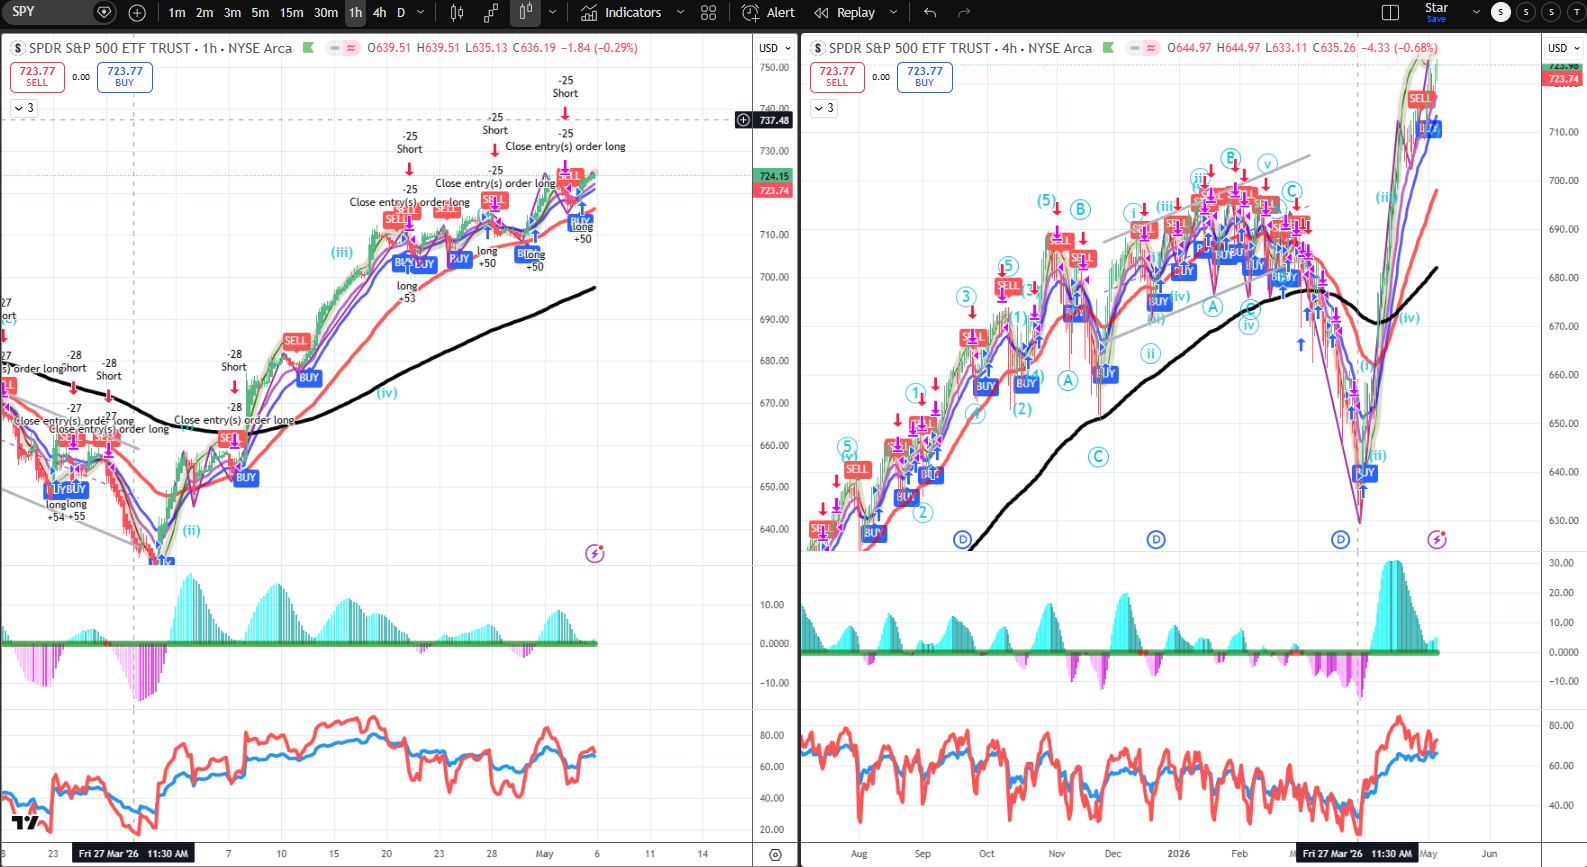Viewport: 1587px width, 867px height.
Task: Toggle the pink session indicator on 1h chart
Action: point(351,48)
